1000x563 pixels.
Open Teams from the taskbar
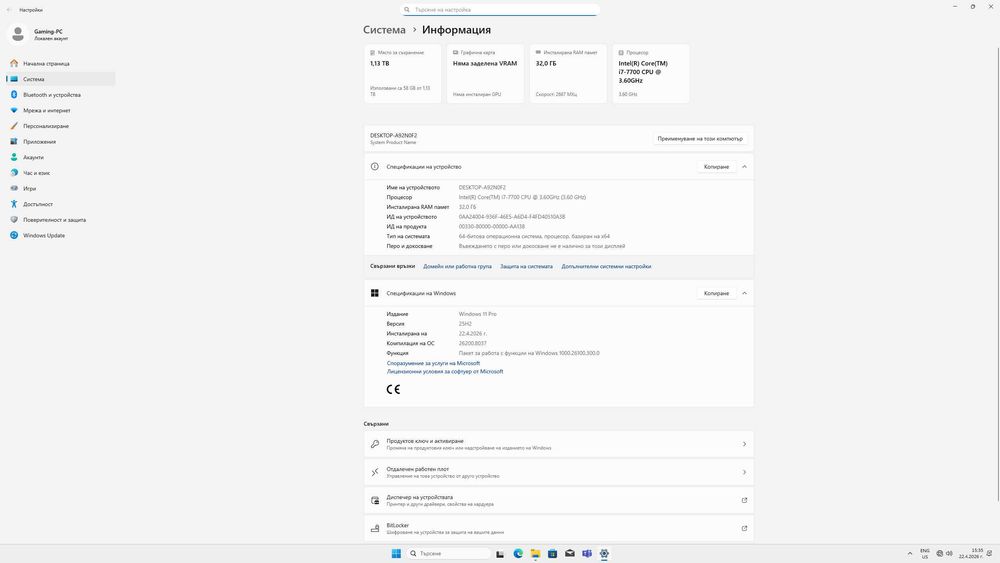click(587, 553)
